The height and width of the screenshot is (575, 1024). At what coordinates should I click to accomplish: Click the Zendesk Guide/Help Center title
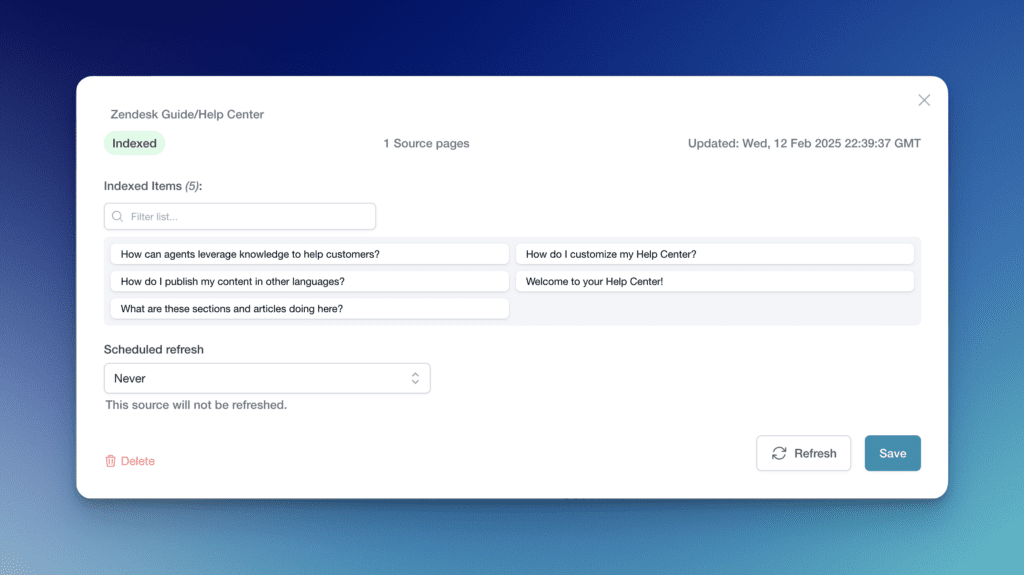pos(187,114)
